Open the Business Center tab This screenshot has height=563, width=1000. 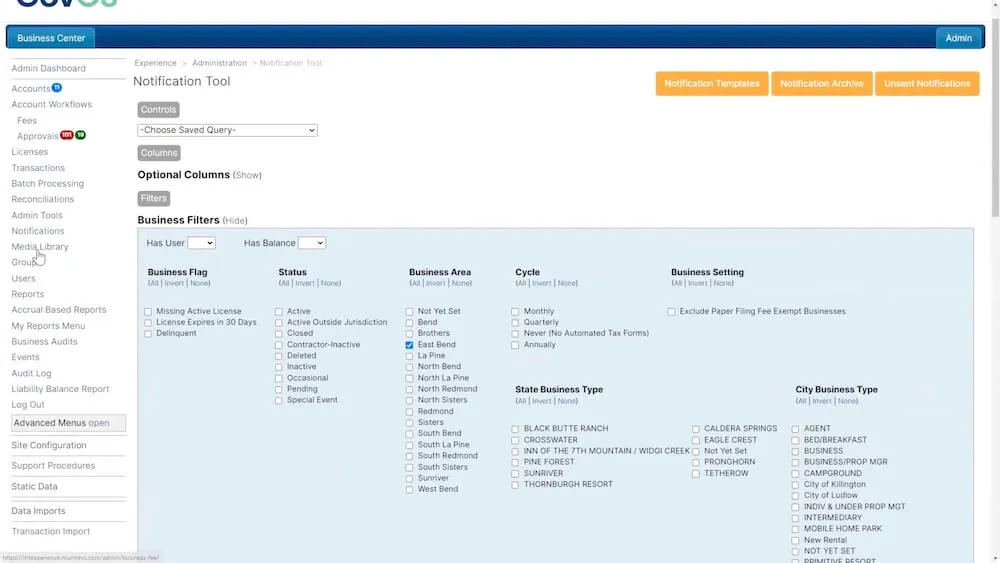tap(51, 38)
